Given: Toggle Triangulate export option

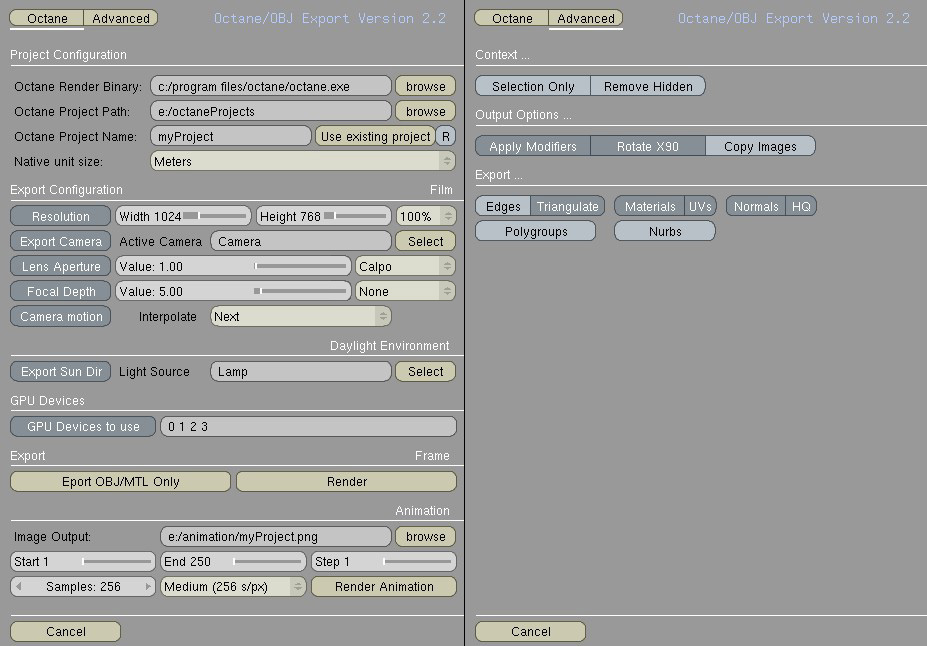Looking at the screenshot, I should pos(568,206).
